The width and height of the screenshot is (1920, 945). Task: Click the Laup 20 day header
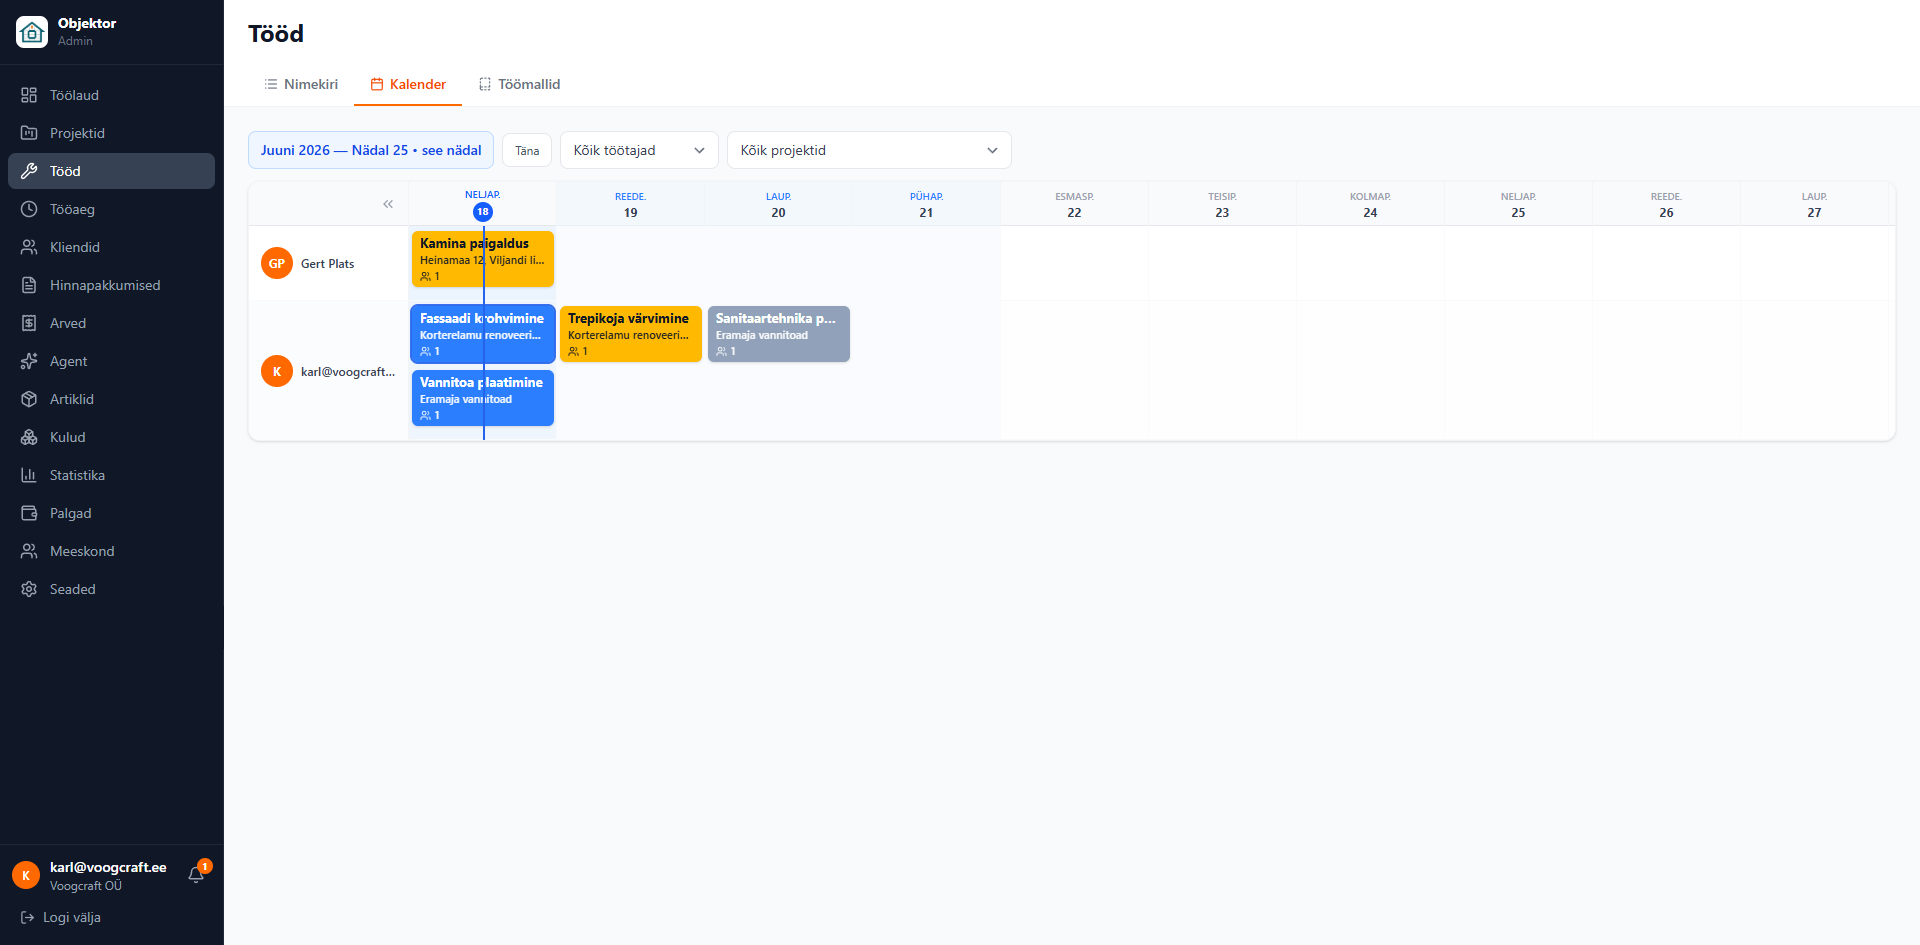pyautogui.click(x=779, y=204)
